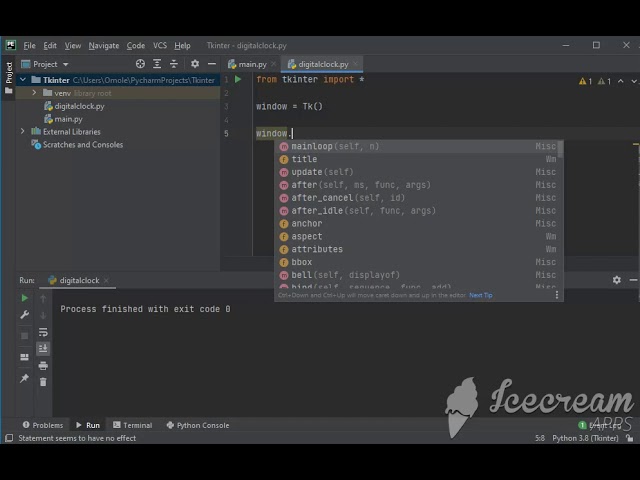640x480 pixels.
Task: Open the Run tool window button
Action: 88,425
